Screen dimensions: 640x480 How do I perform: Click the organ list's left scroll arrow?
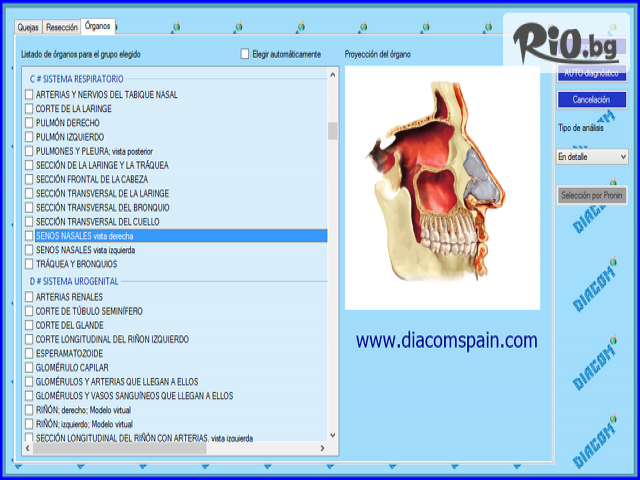point(26,449)
